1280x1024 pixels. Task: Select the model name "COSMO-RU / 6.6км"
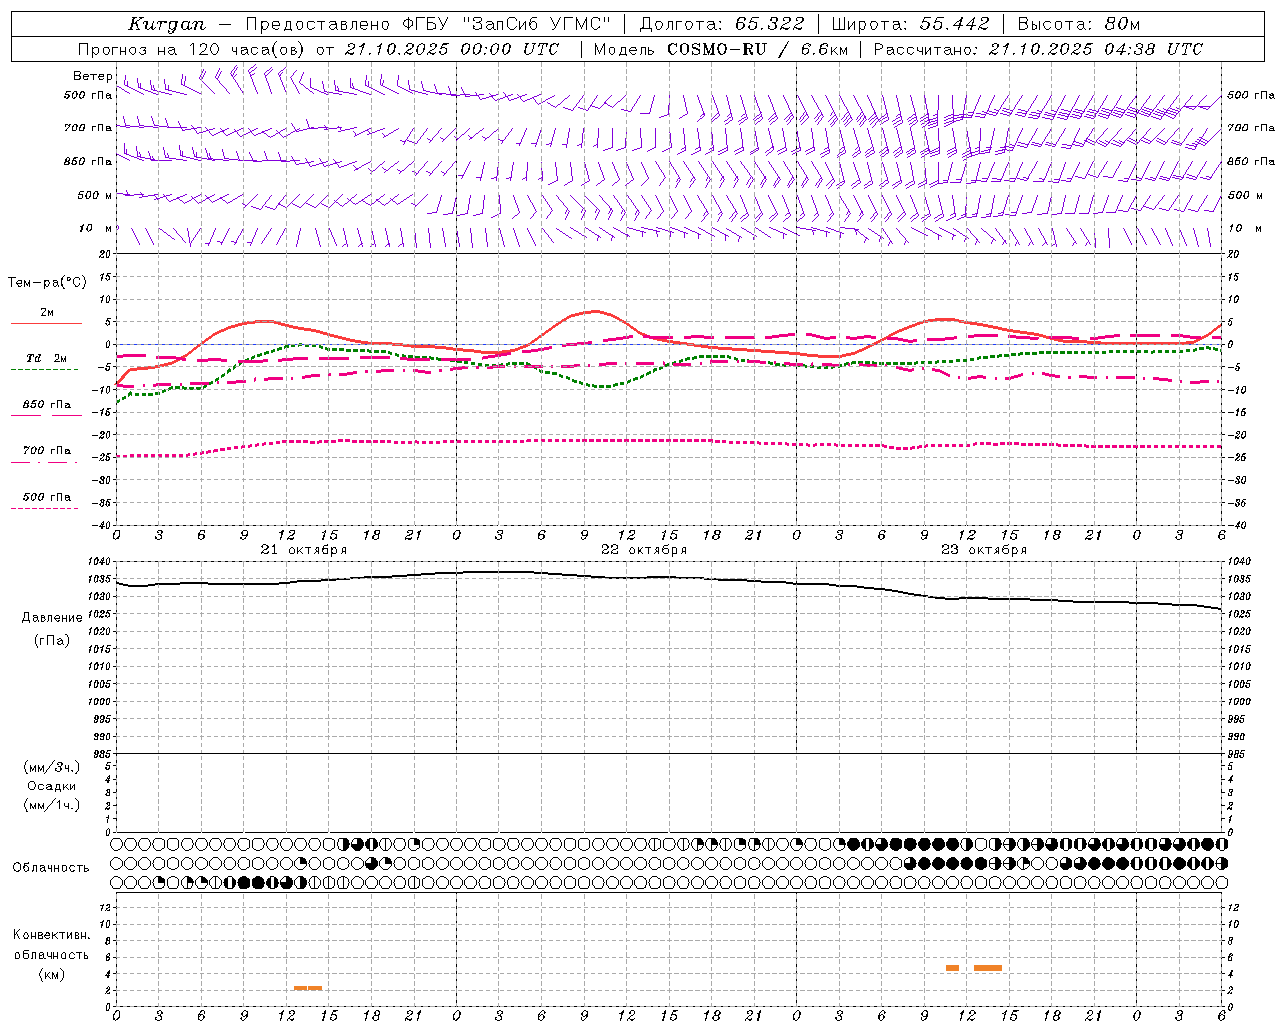tap(757, 49)
